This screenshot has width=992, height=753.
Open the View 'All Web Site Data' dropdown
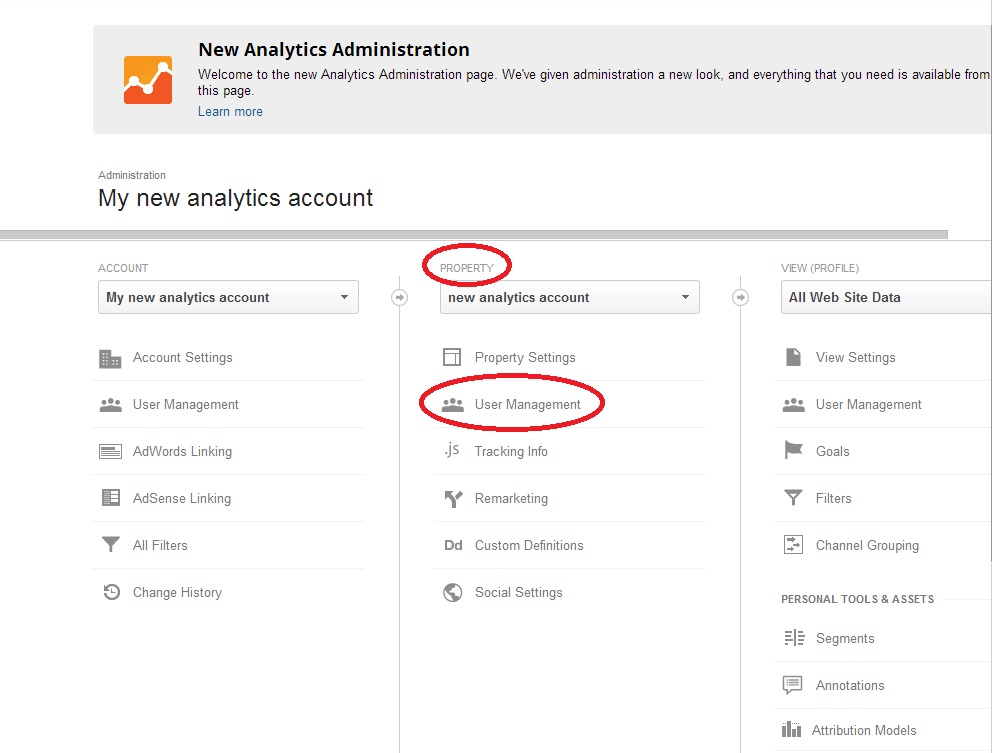tap(885, 297)
